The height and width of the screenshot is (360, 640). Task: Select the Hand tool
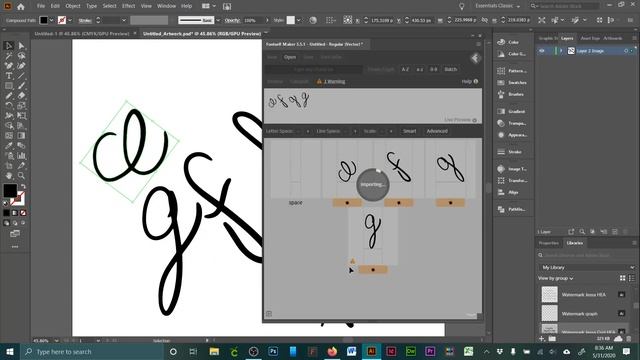(x=9, y=176)
